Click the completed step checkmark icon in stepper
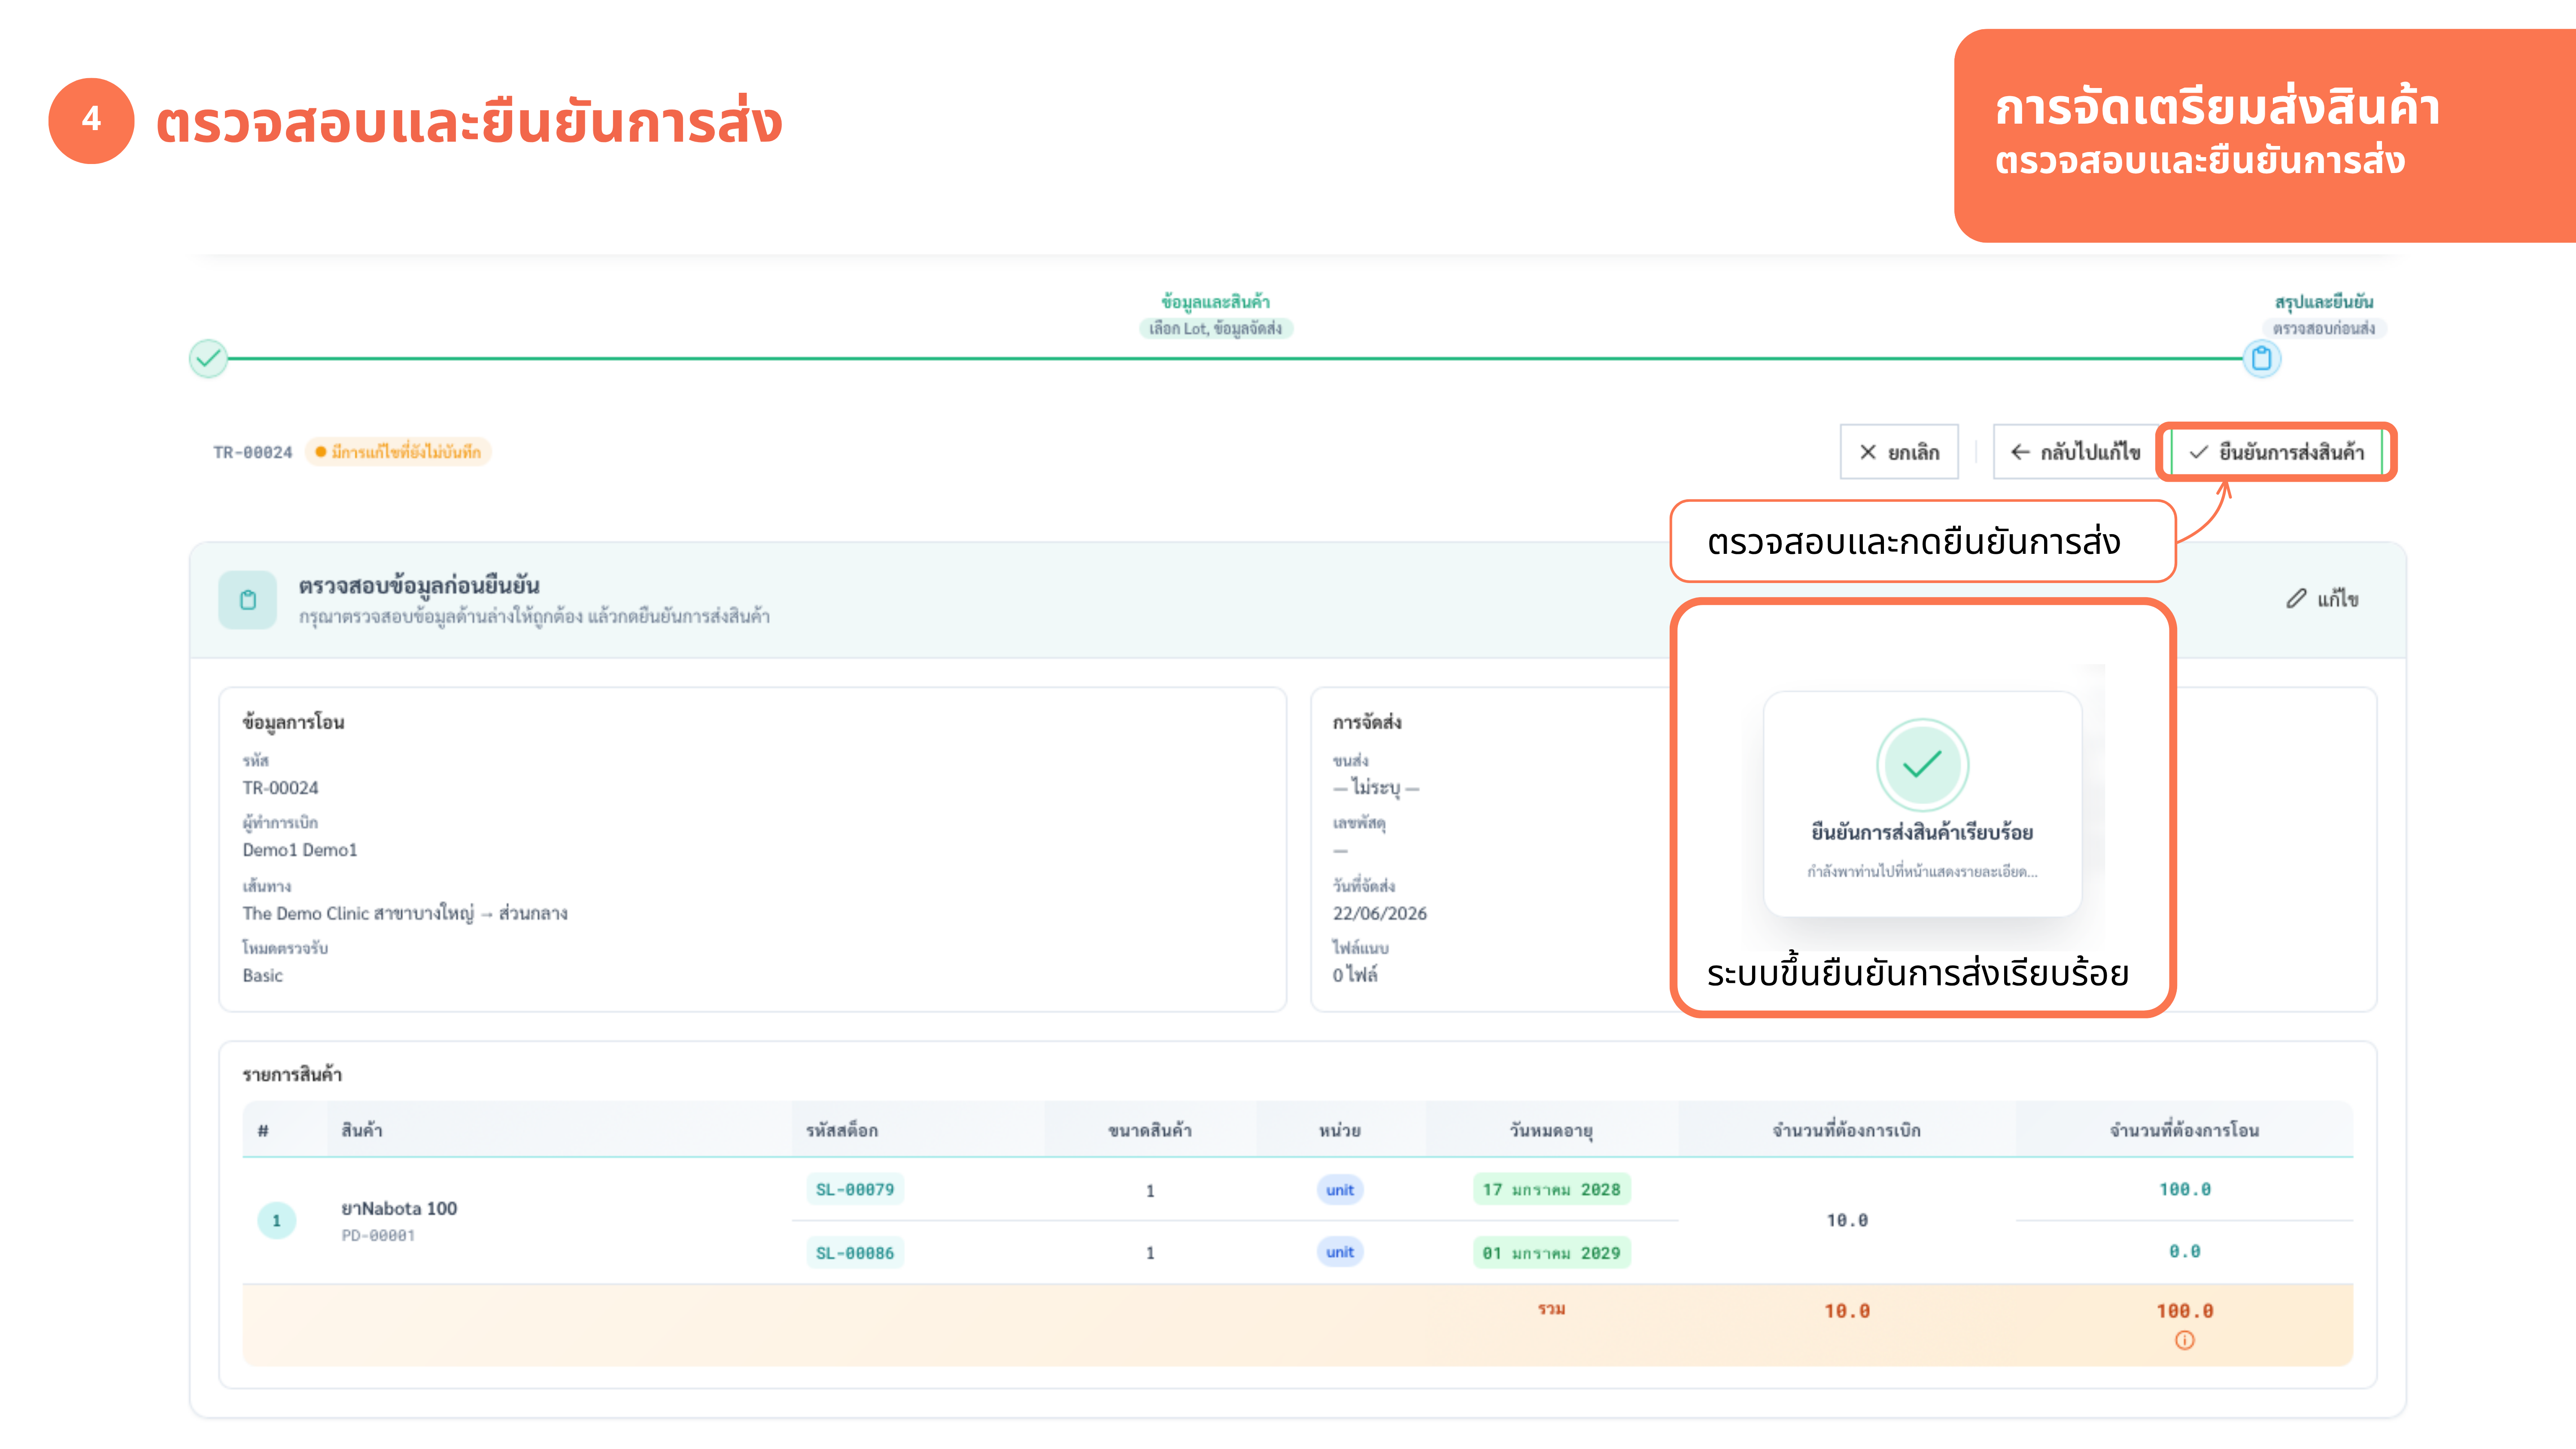This screenshot has width=2576, height=1449. [208, 358]
